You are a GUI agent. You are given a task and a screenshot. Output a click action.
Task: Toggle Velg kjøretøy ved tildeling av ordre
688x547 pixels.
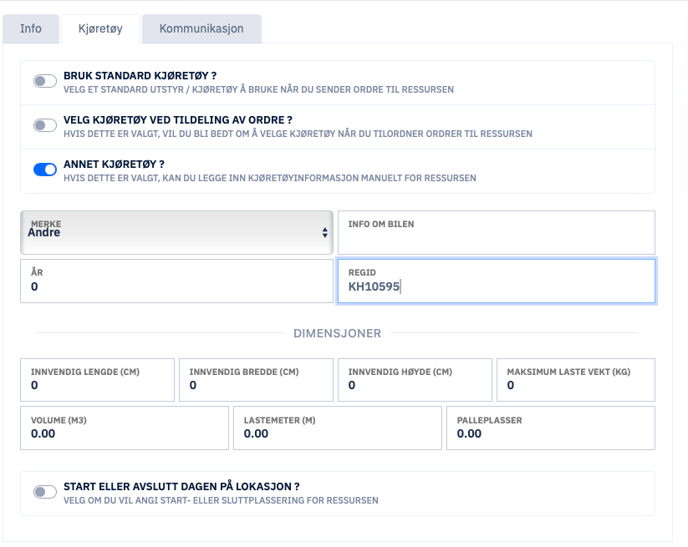pos(45,125)
